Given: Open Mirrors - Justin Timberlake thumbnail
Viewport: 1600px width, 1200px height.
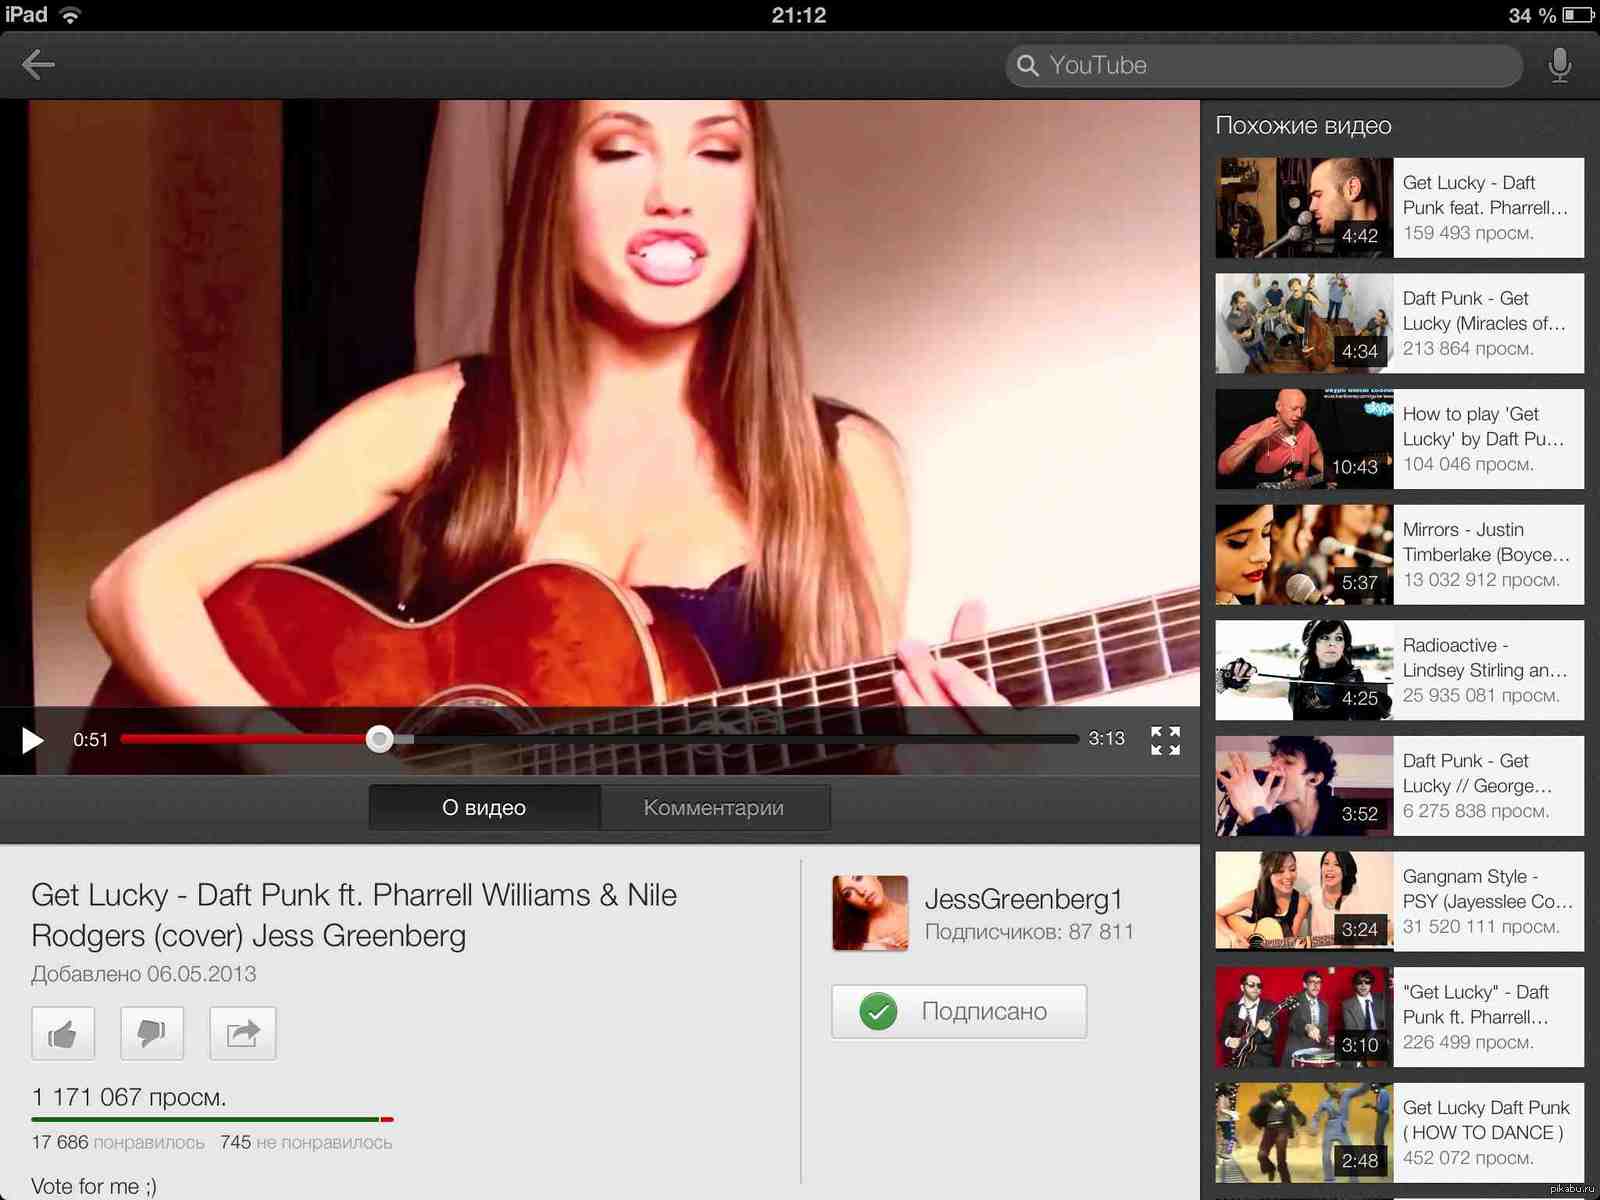Looking at the screenshot, I should coord(1304,555).
